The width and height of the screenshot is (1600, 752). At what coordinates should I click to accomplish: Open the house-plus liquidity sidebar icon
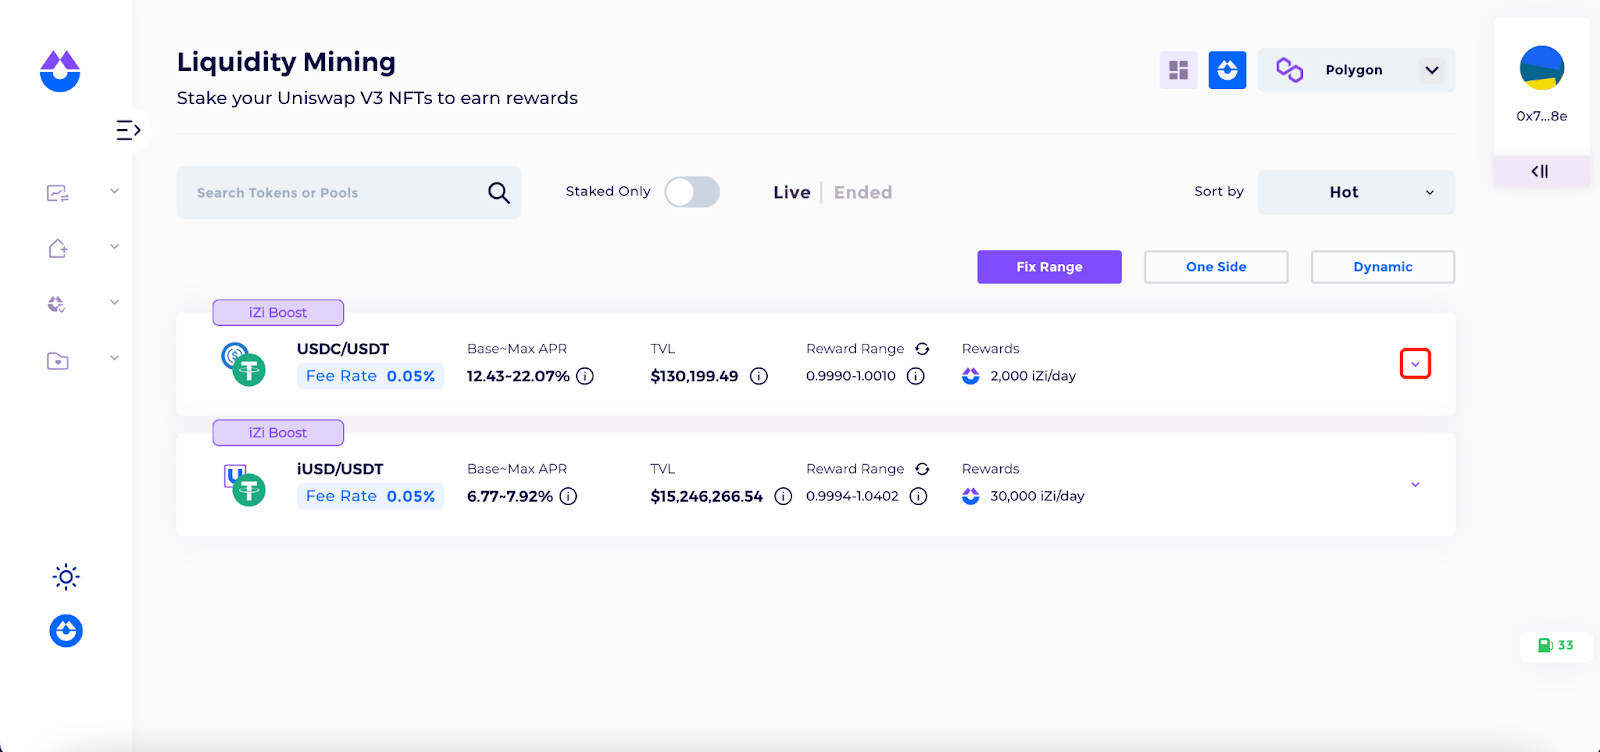tap(58, 248)
